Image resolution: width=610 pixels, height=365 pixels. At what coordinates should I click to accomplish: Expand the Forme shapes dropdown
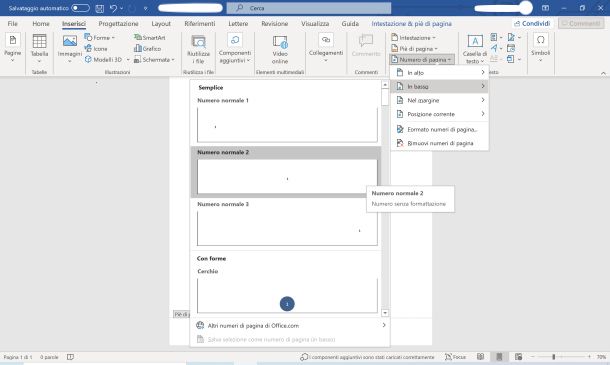tap(100, 37)
